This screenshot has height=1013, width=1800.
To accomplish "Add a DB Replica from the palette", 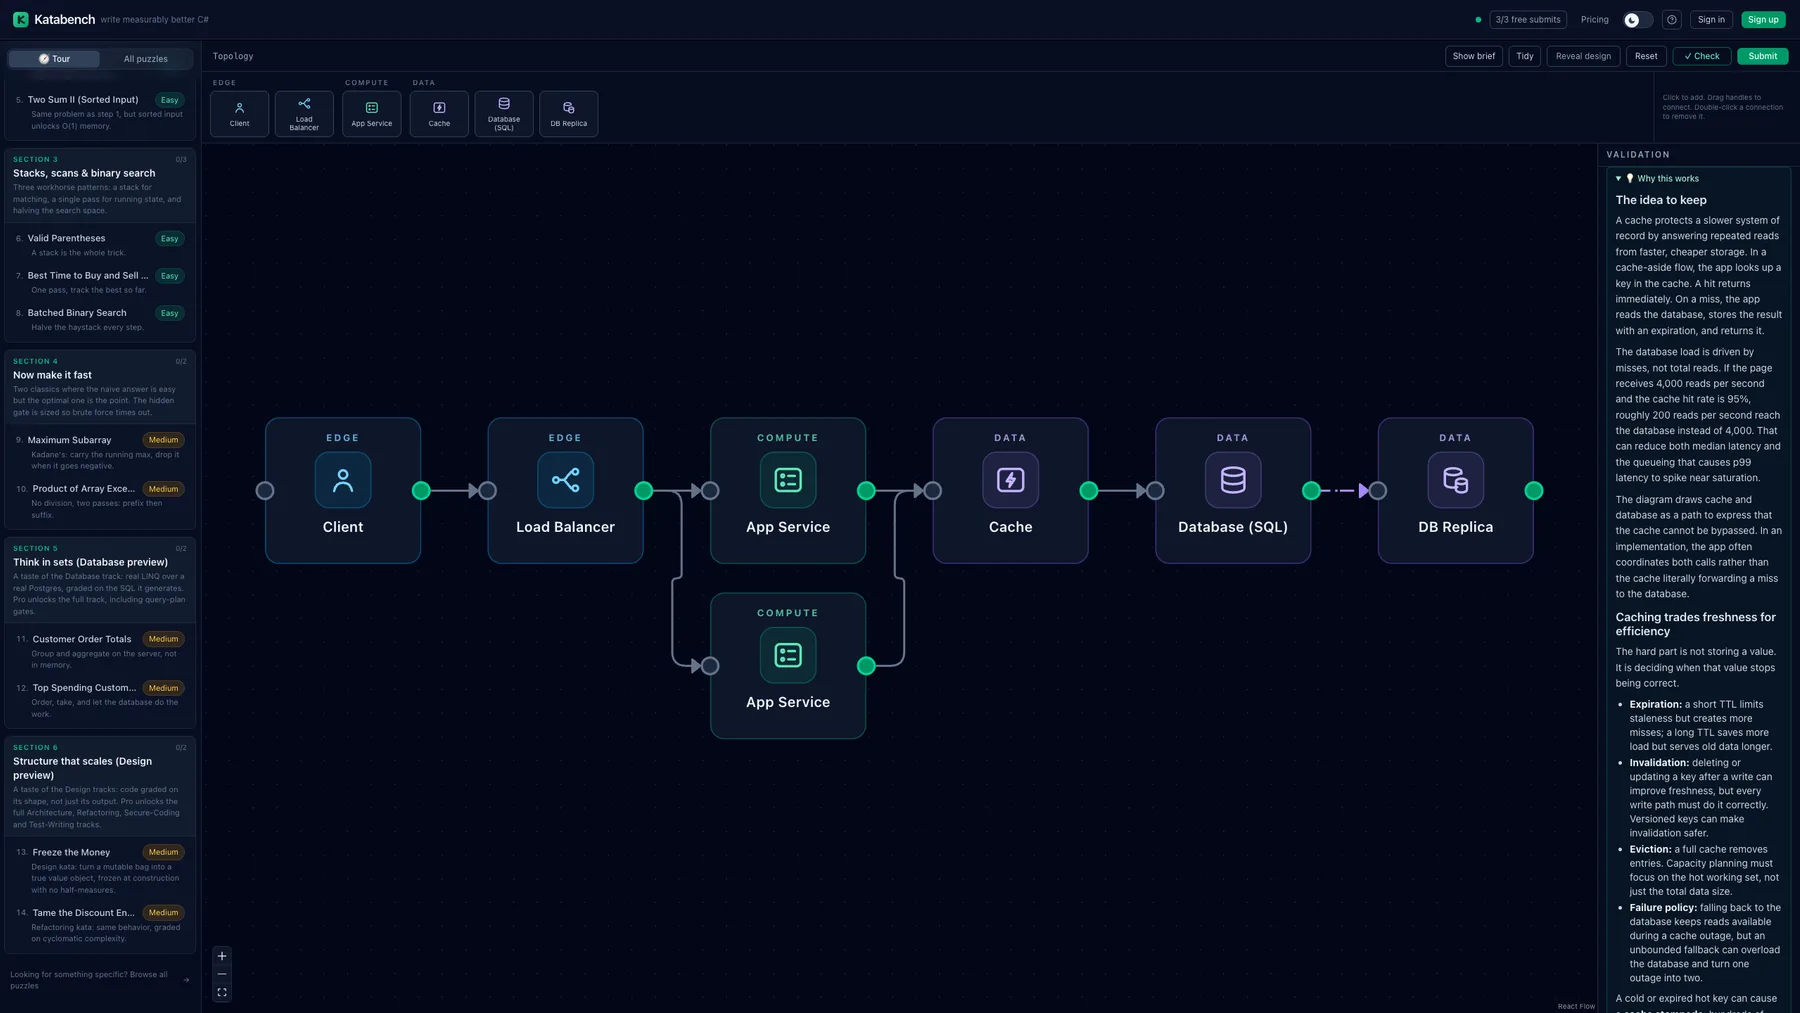I will pyautogui.click(x=568, y=113).
